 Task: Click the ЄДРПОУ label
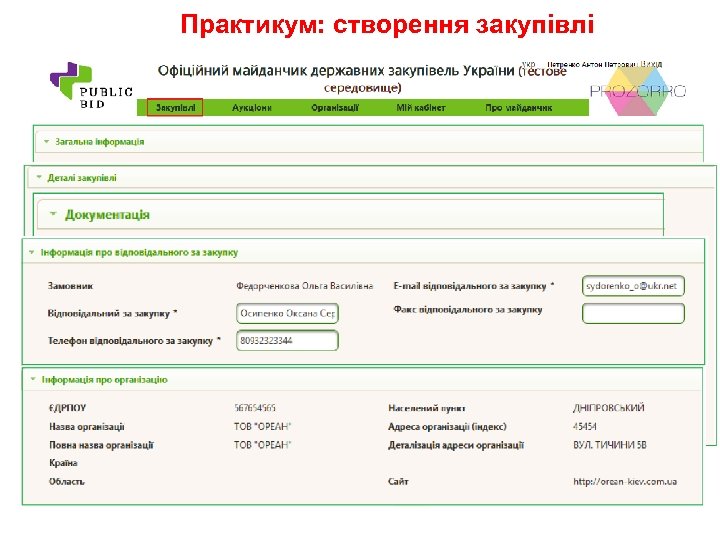[x=68, y=408]
